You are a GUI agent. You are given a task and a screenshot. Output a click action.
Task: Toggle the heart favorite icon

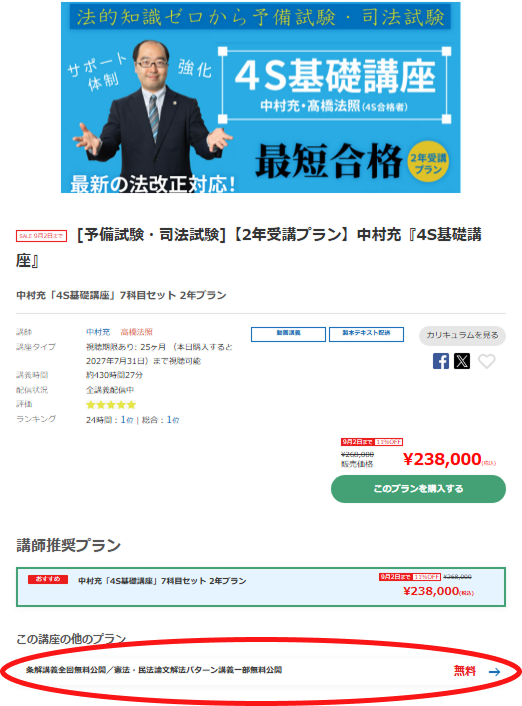tap(486, 361)
